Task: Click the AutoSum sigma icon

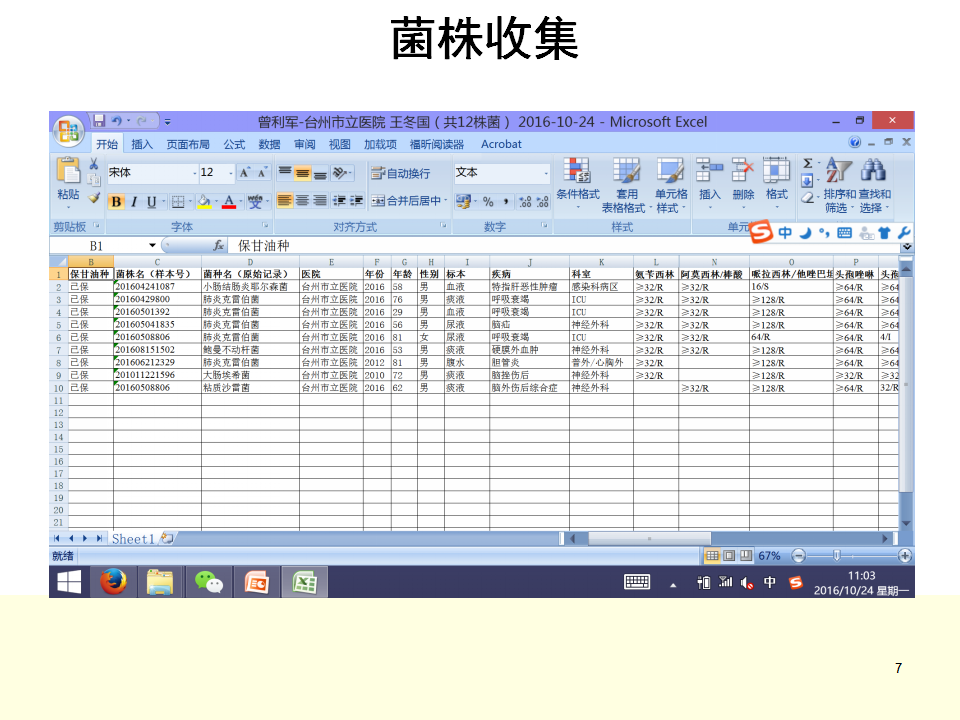Action: pyautogui.click(x=808, y=163)
